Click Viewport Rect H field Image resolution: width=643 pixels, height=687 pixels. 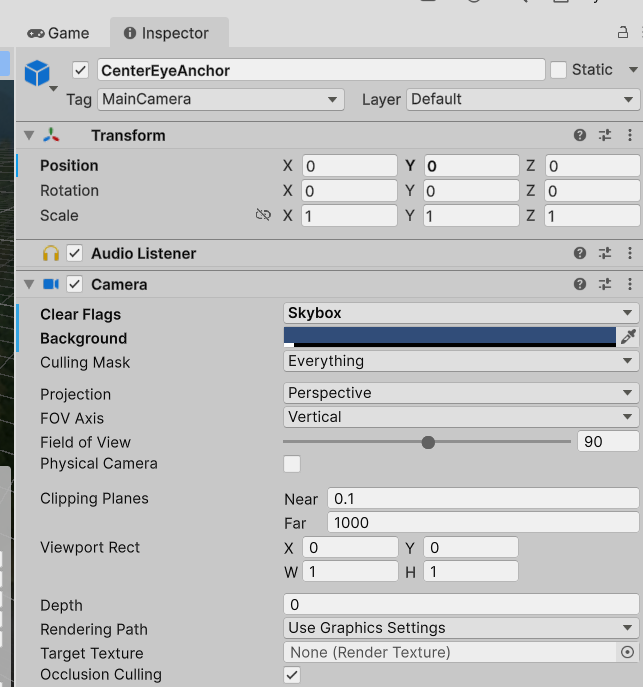click(x=471, y=572)
